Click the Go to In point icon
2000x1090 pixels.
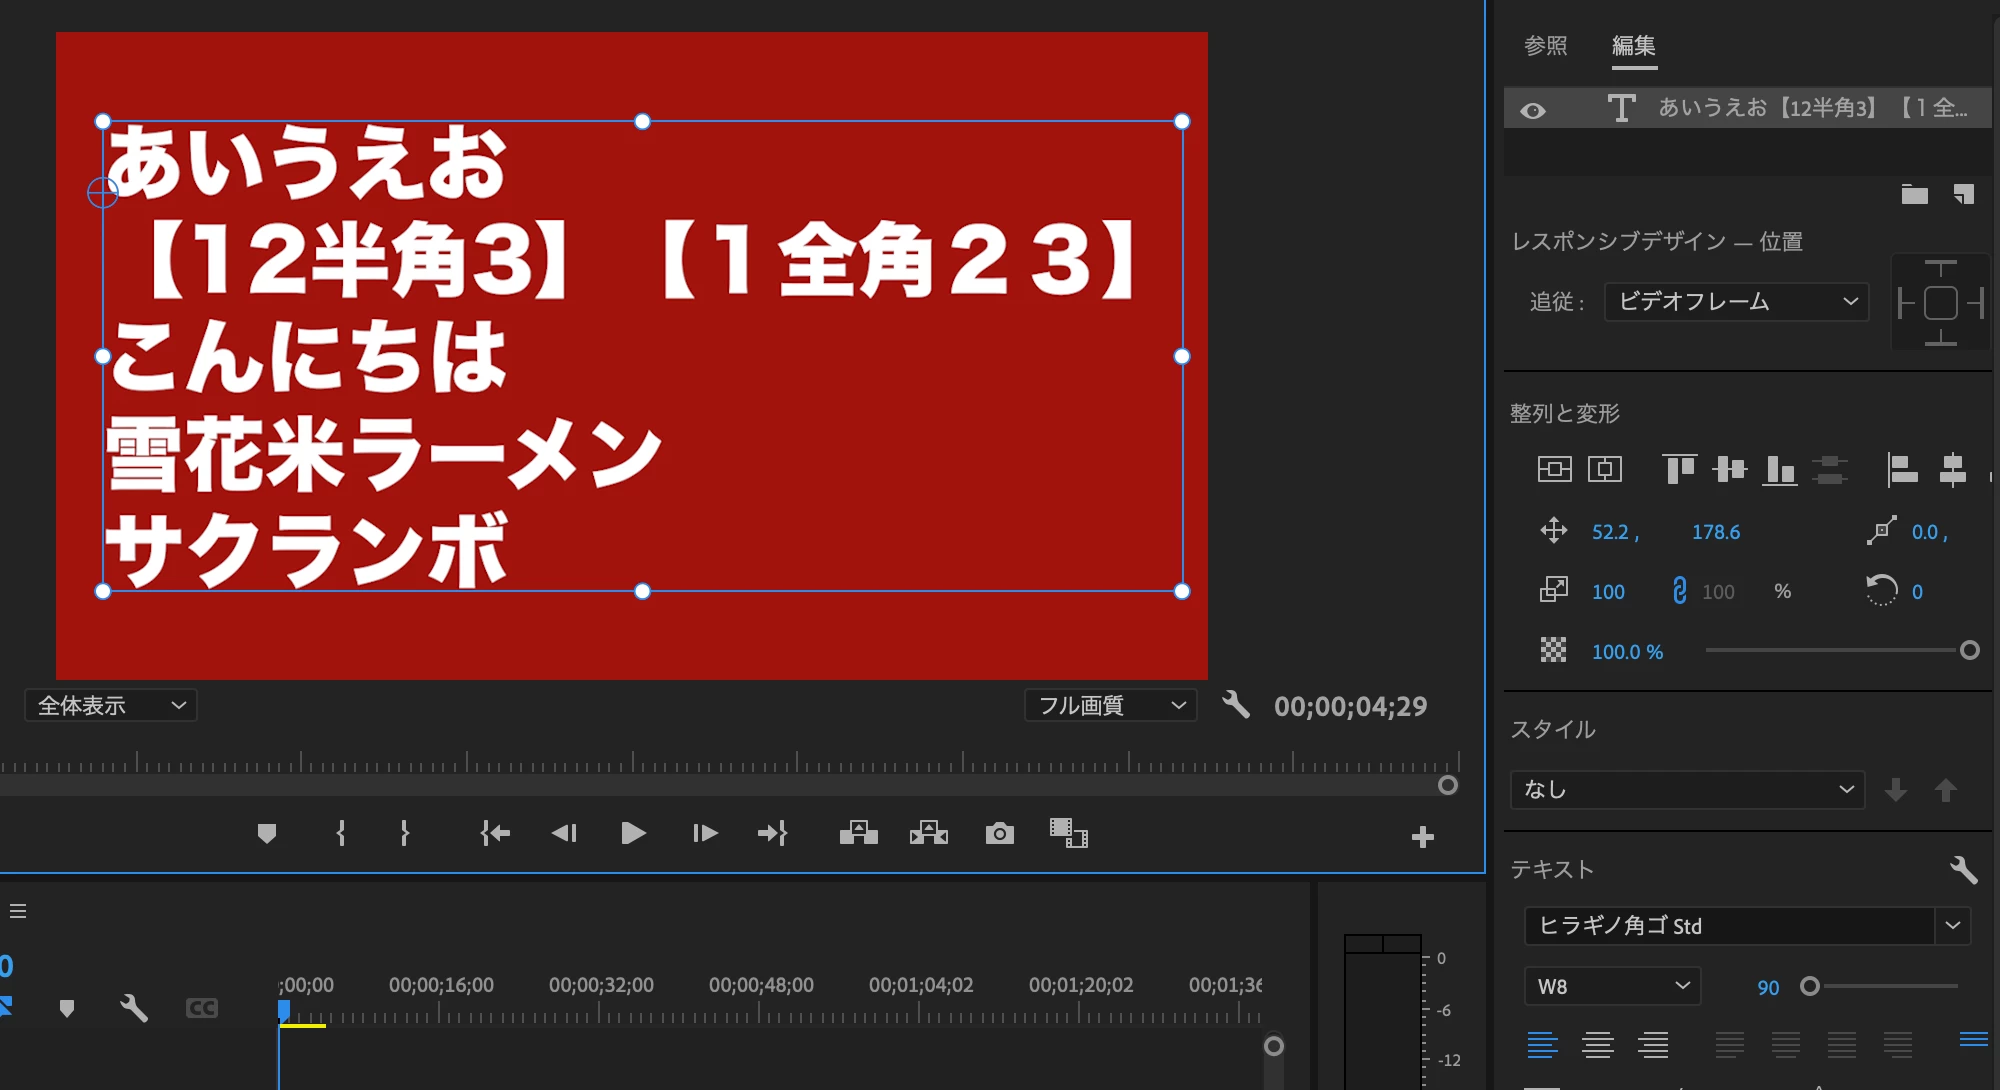[x=495, y=833]
